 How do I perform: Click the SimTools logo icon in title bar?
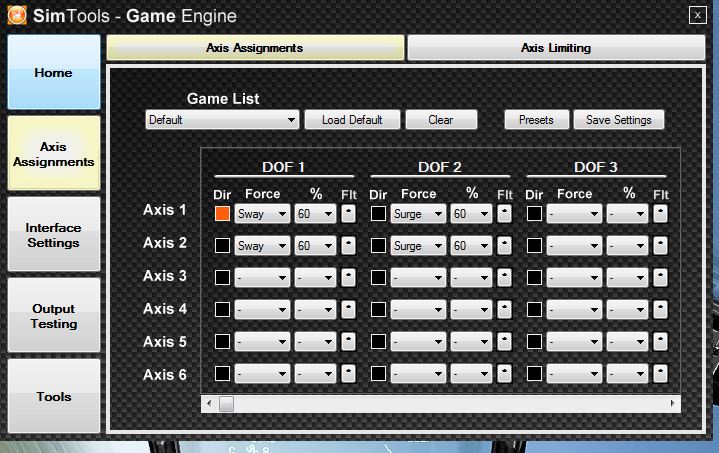click(x=17, y=15)
